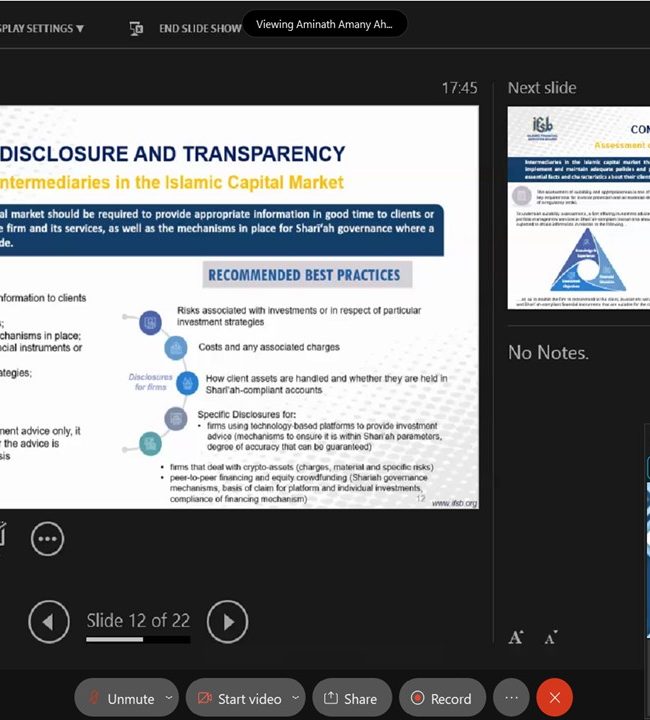Click the www.ifsb.org link on slide
This screenshot has width=650, height=720.
point(454,503)
